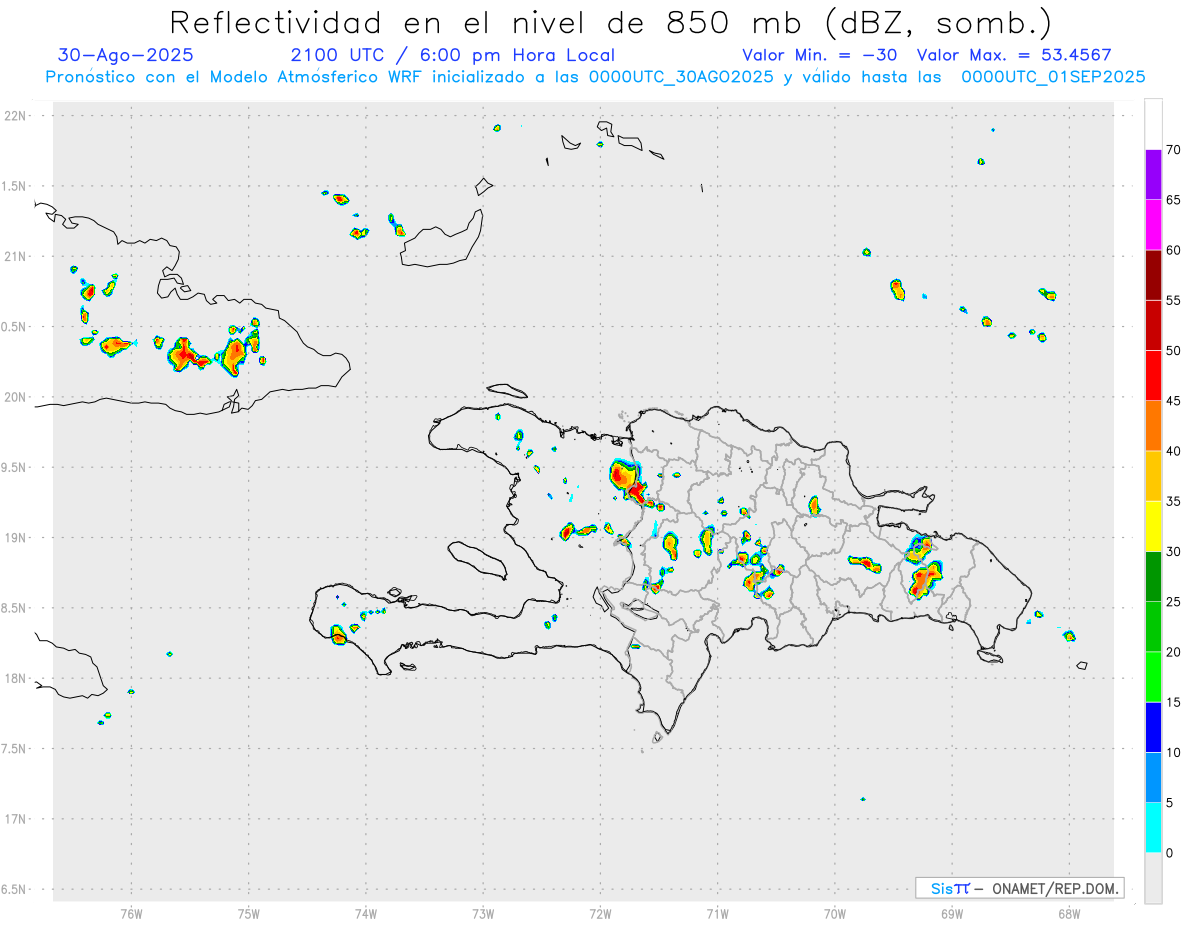Click the '71W' longitude axis label
1200x927 pixels.
click(x=717, y=913)
